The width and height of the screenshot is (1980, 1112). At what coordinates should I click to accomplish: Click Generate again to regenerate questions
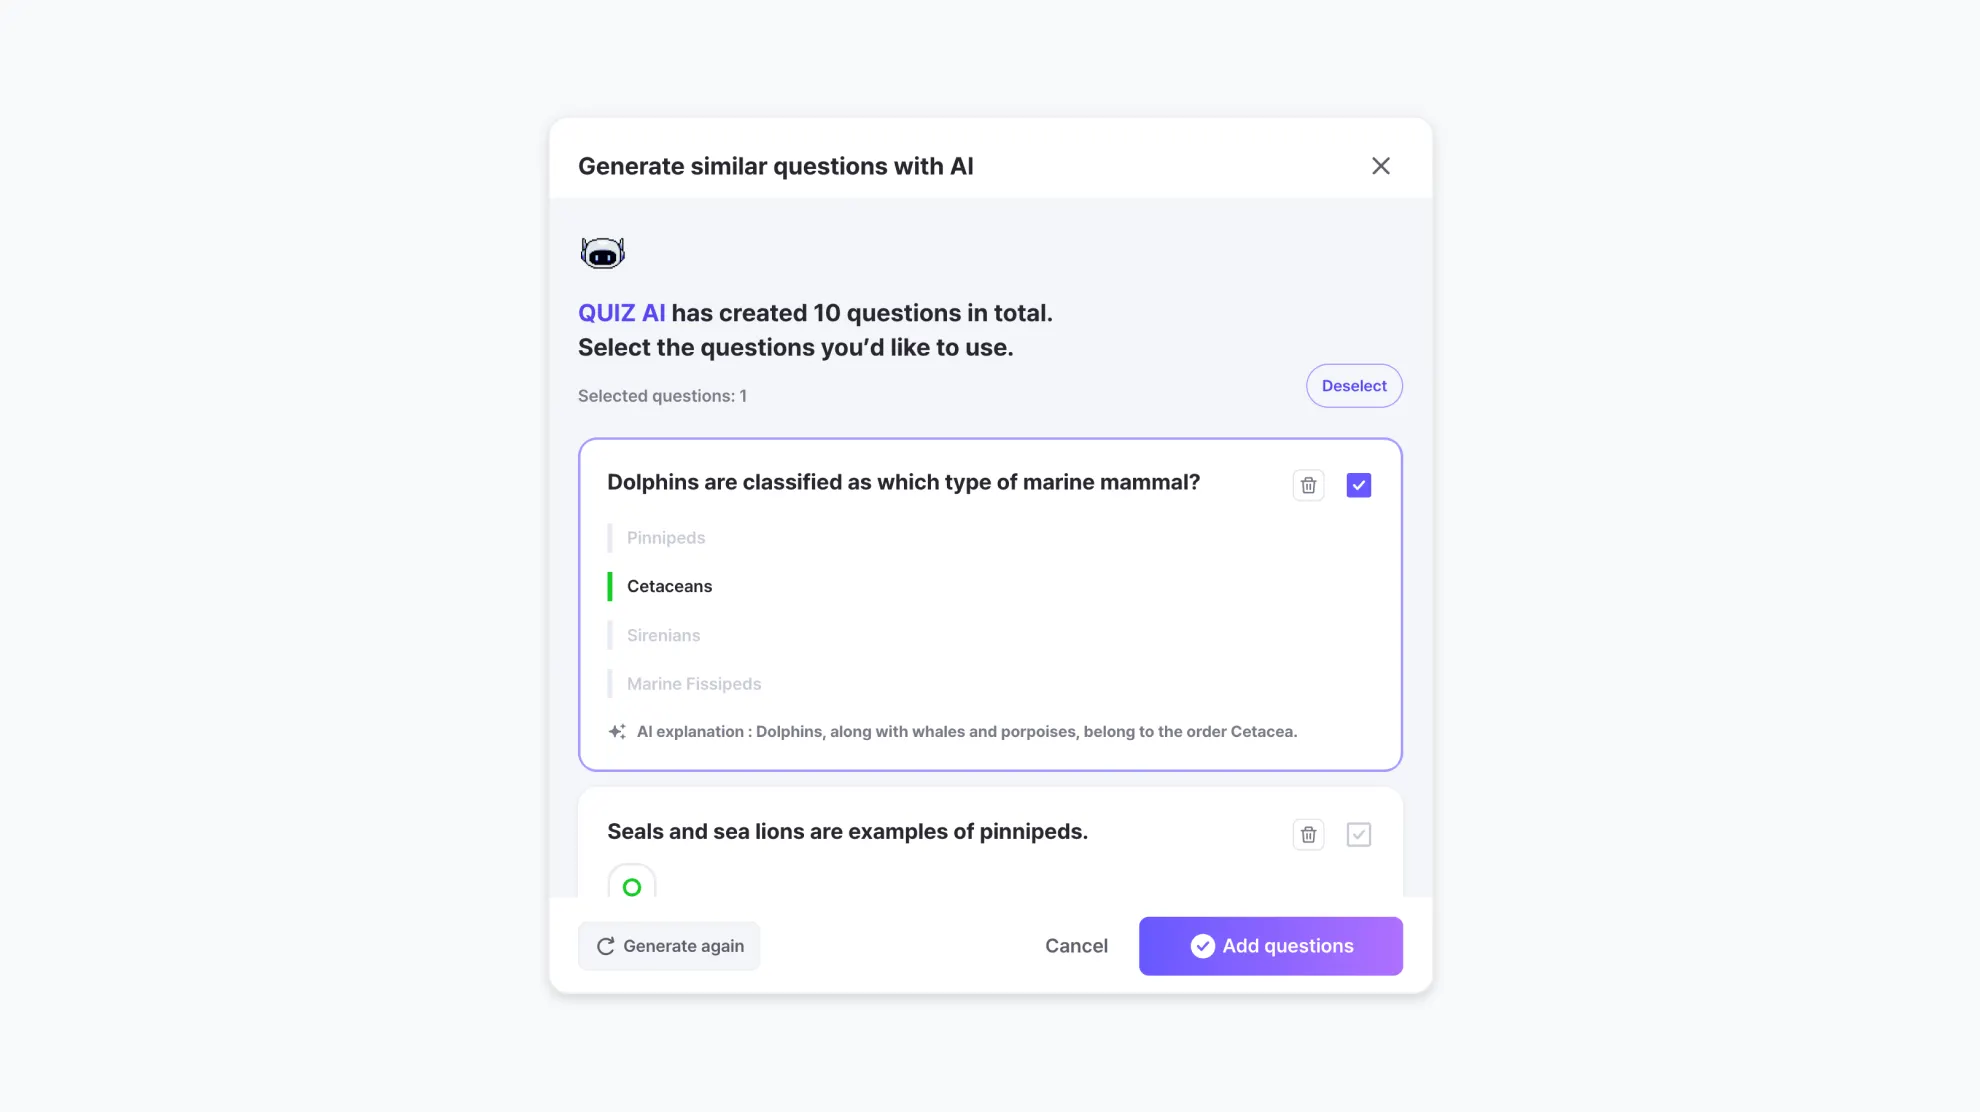click(x=669, y=946)
